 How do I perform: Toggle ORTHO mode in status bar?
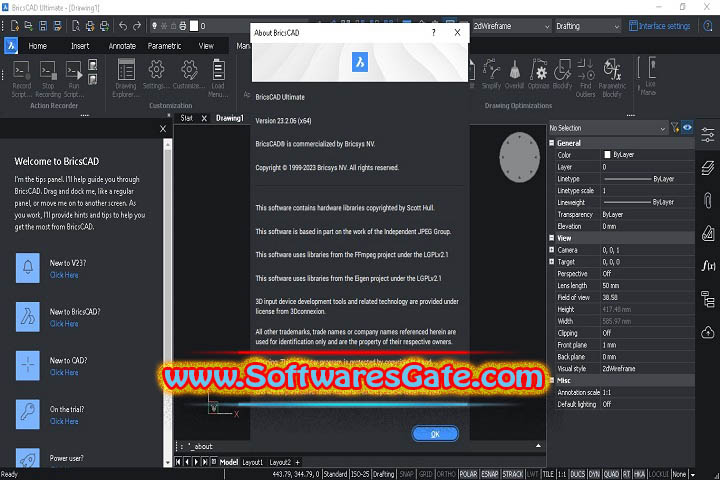(x=445, y=474)
